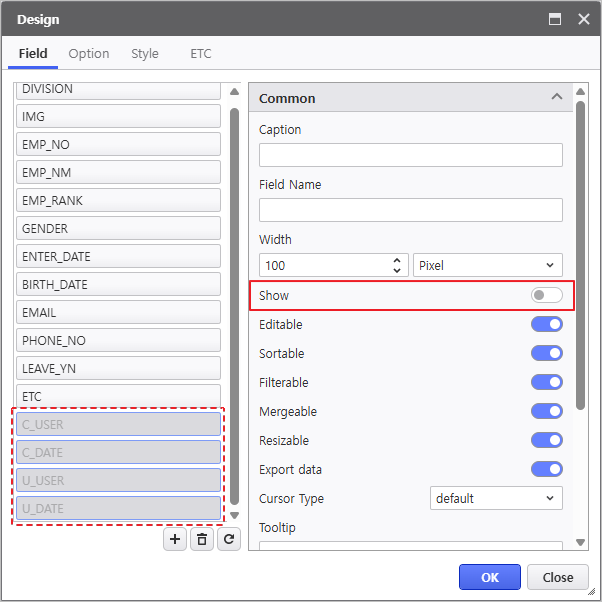Click the delete field trash icon
Viewport: 602px width, 602px height.
202,539
